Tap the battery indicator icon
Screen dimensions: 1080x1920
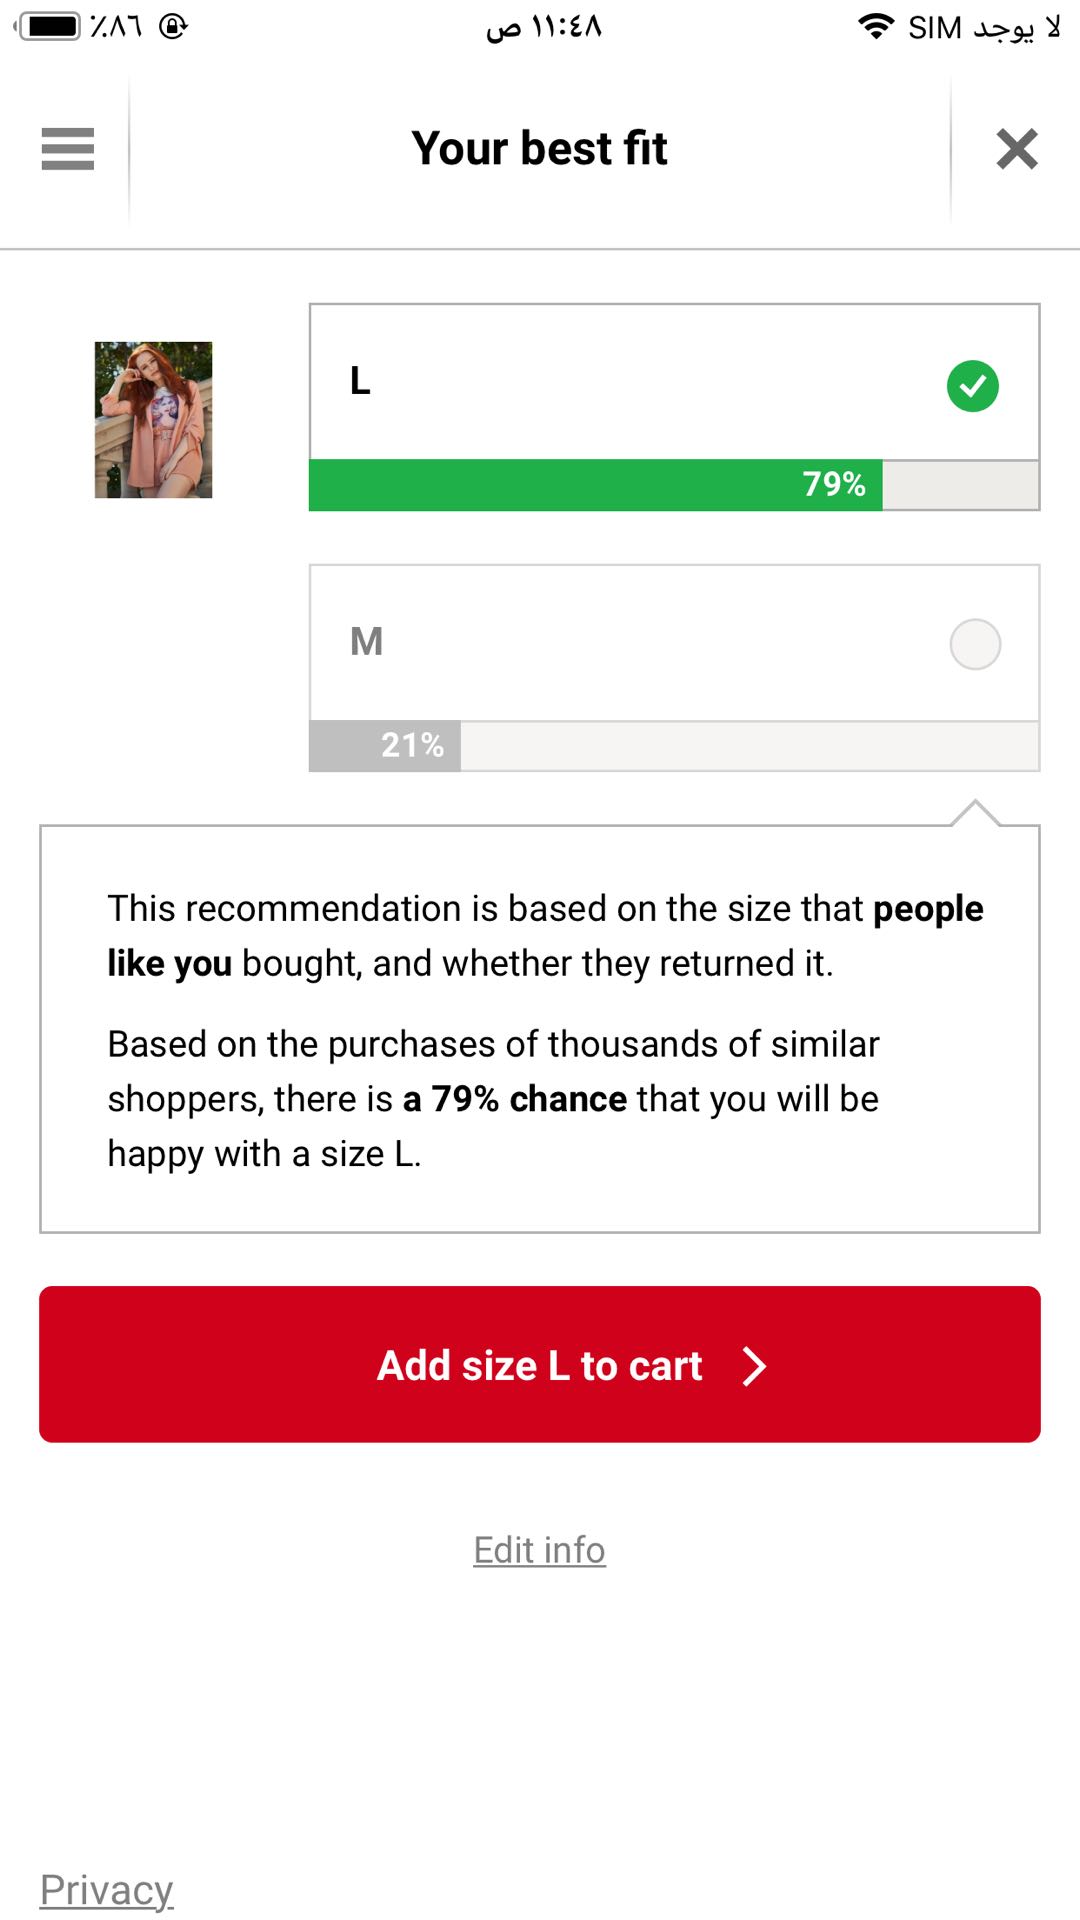(50, 26)
